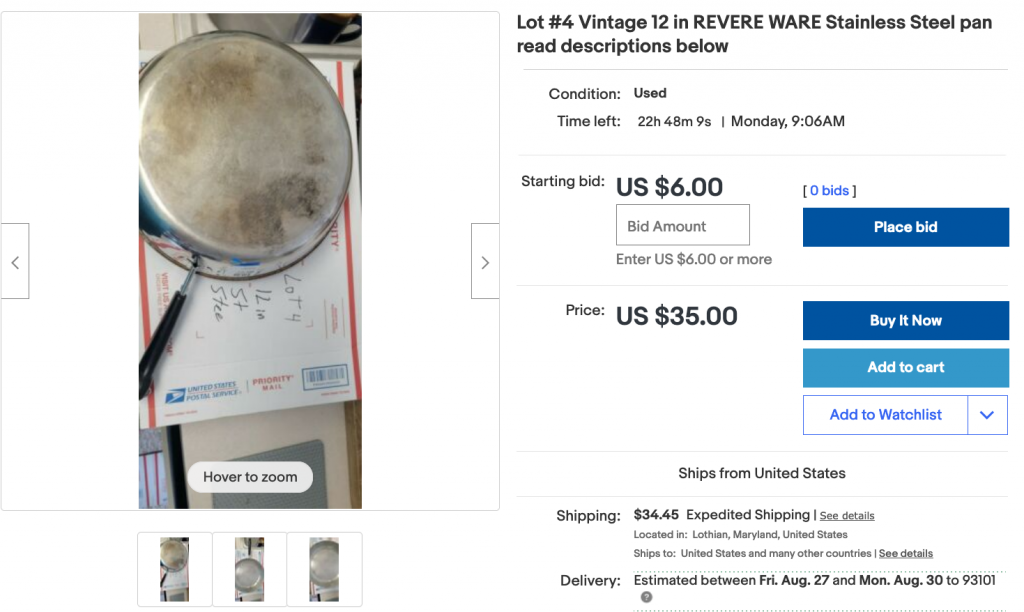Open the 0 bids link
Viewport: 1024px width, 612px height.
click(829, 191)
